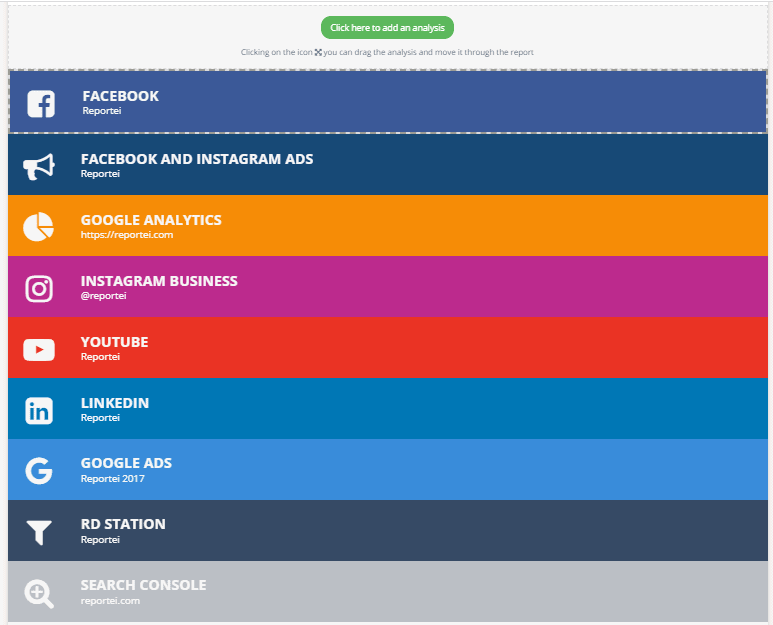Click the drag-analysis hint text

pos(387,52)
